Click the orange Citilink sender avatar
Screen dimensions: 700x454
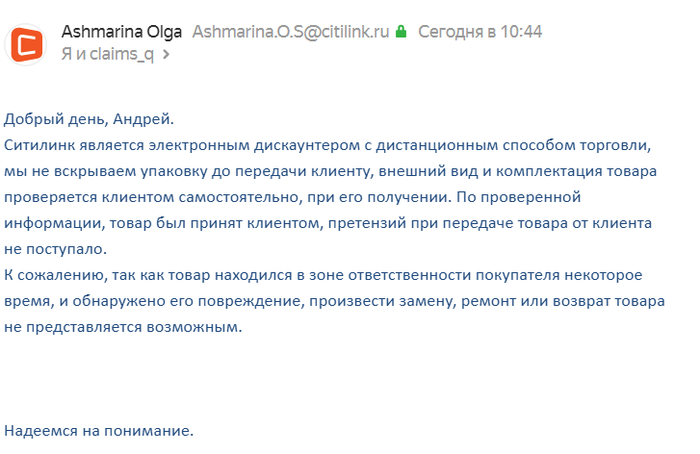(26, 45)
